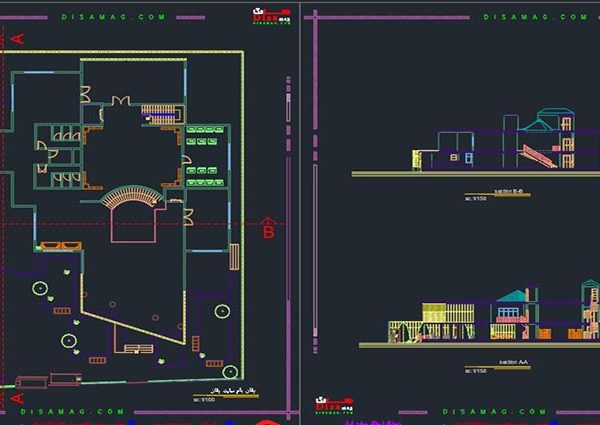Select the bottom section marker A
Screen dimensions: 600x425
tap(17, 398)
